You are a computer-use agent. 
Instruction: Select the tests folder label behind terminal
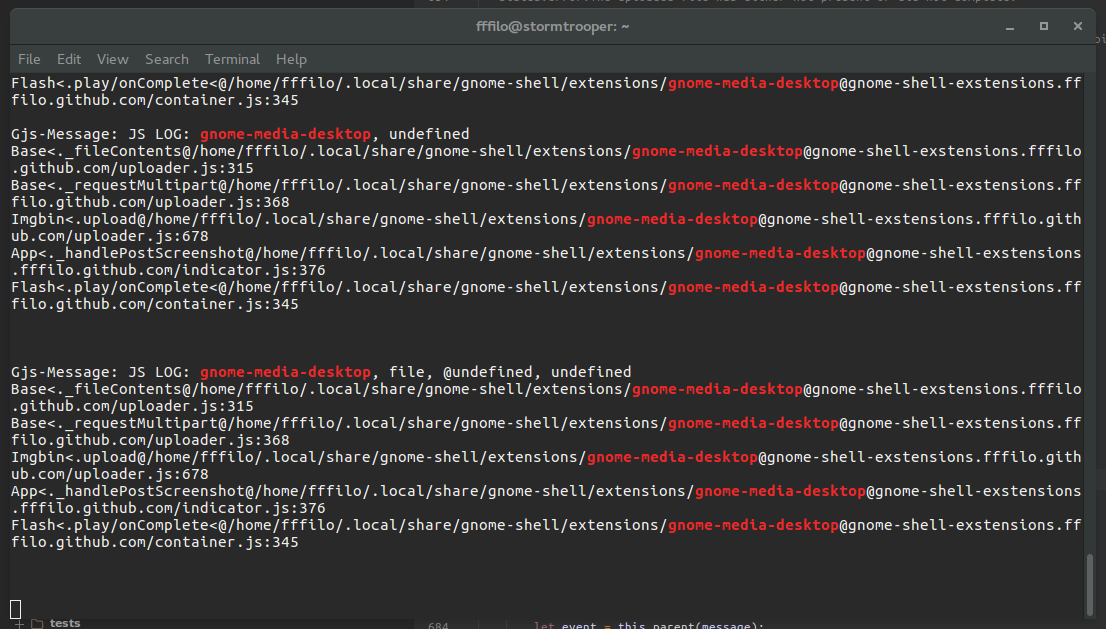(x=65, y=623)
